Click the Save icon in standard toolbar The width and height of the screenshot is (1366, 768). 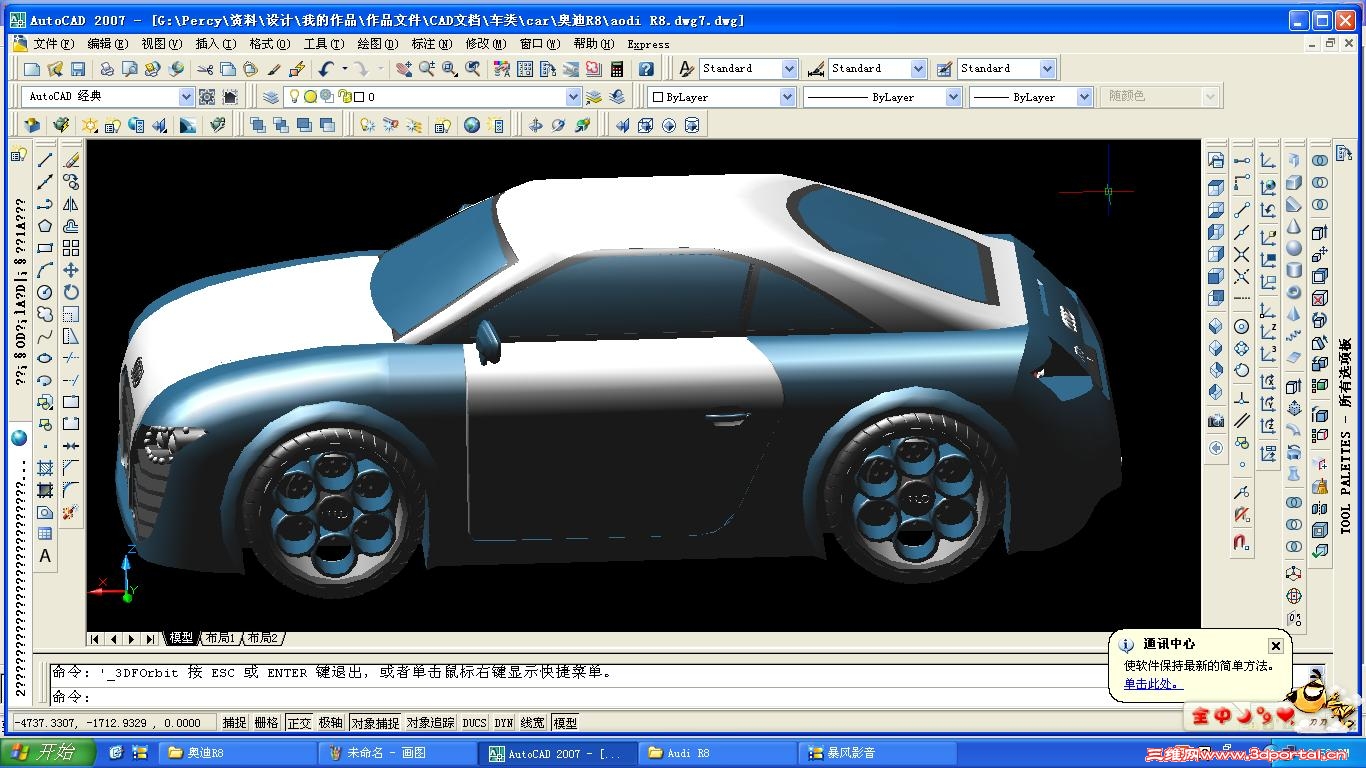click(78, 69)
